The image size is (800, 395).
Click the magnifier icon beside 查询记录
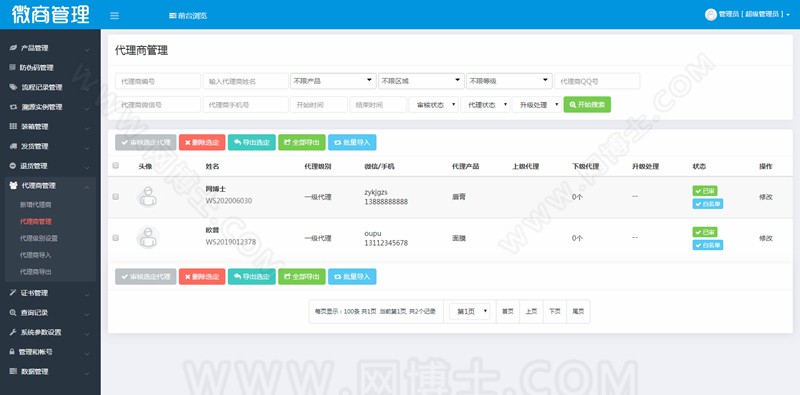tap(13, 312)
